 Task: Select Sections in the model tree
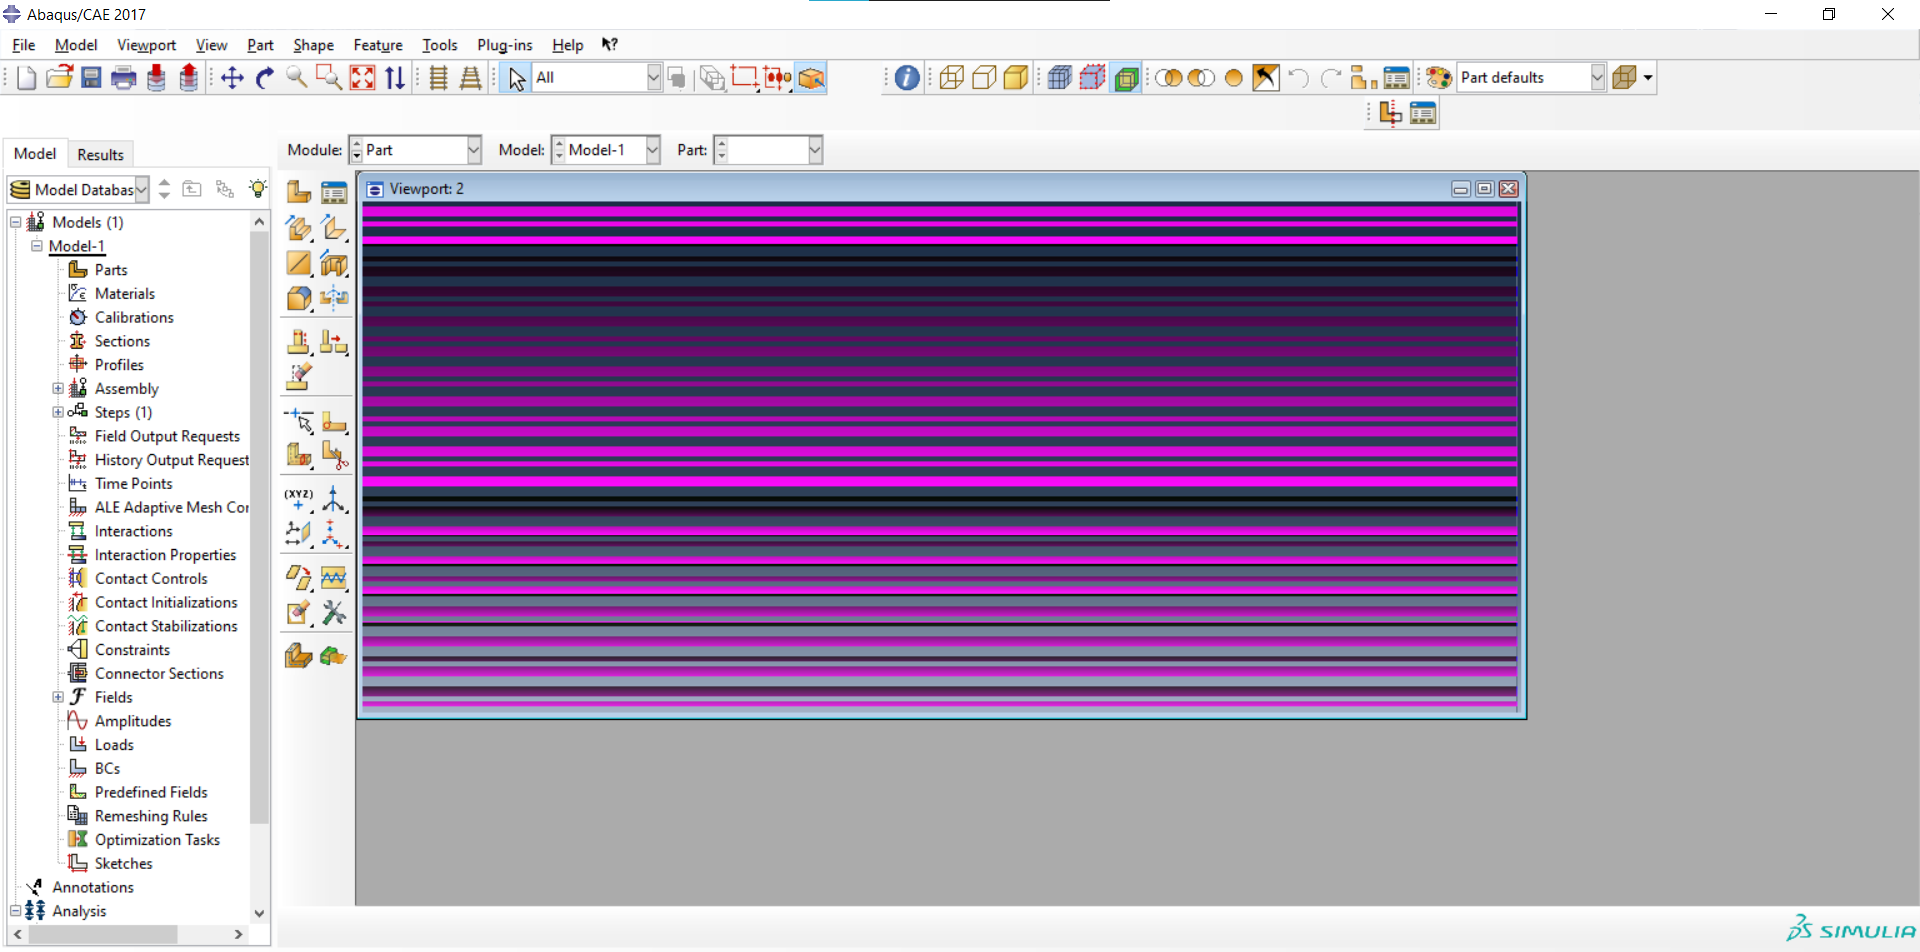122,341
